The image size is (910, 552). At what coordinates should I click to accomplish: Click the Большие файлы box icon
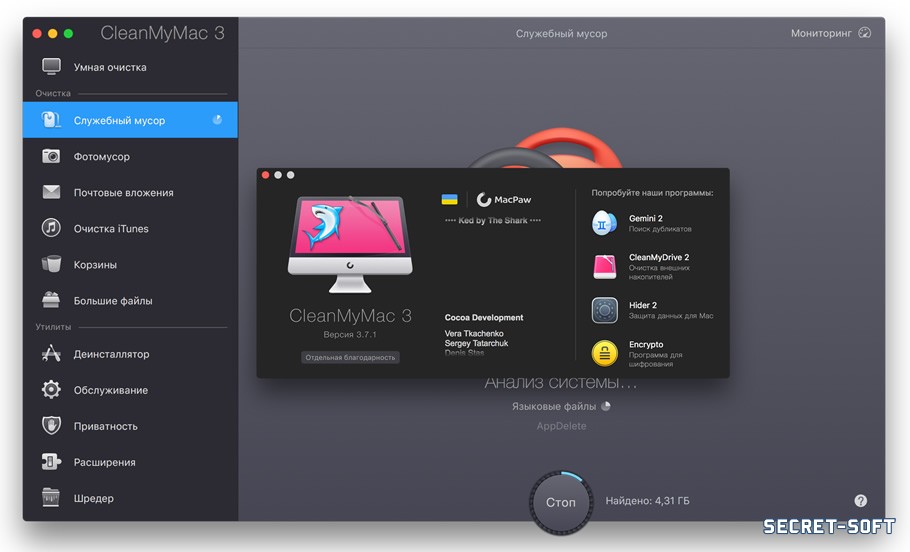pos(51,300)
